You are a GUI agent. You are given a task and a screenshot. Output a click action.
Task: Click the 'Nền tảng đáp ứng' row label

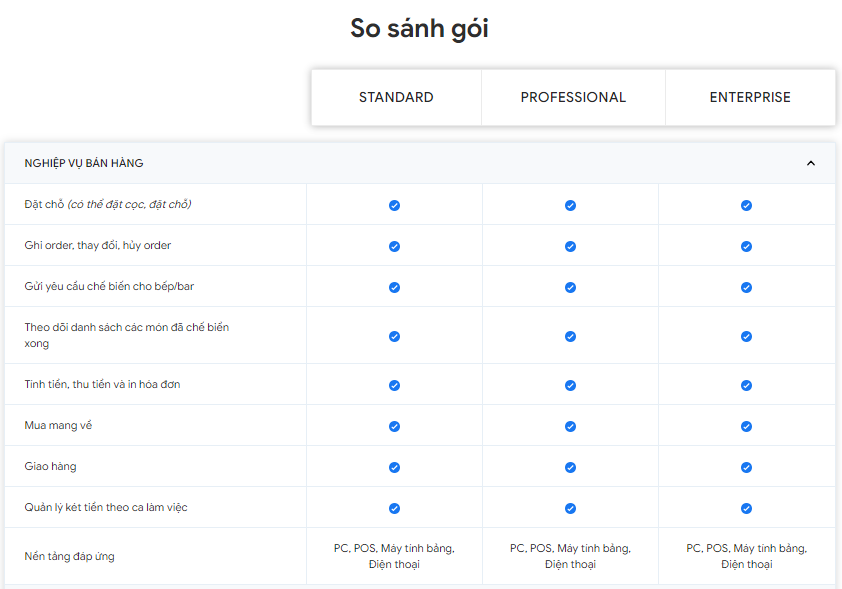click(69, 557)
